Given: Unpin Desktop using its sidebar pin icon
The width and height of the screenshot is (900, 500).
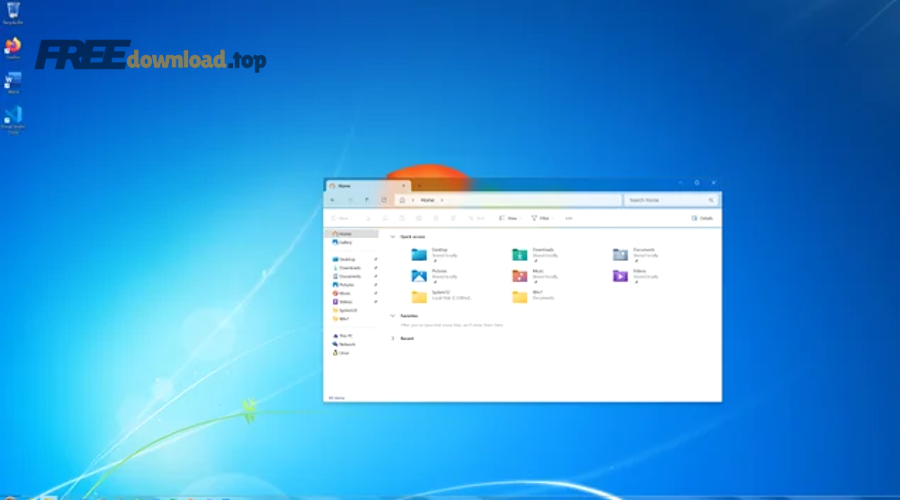Looking at the screenshot, I should [375, 259].
